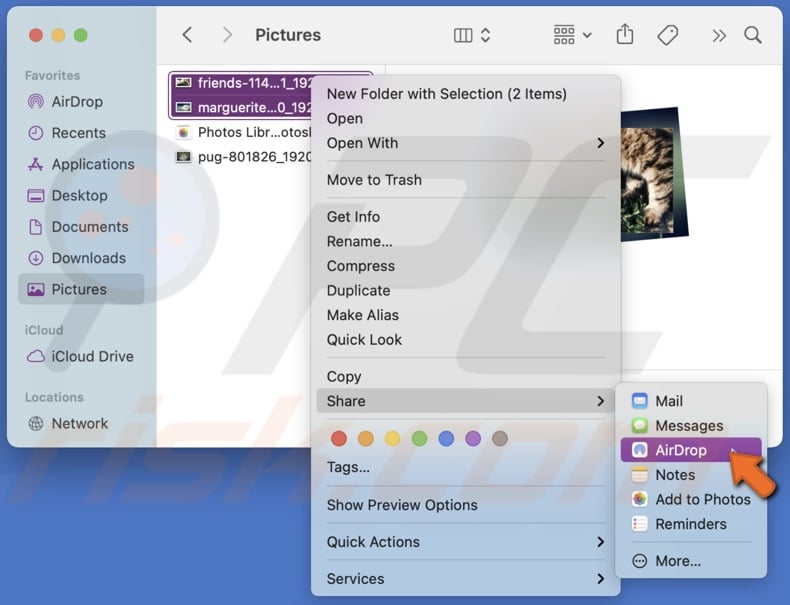
Task: Apply the blue color tag
Action: pyautogui.click(x=446, y=438)
